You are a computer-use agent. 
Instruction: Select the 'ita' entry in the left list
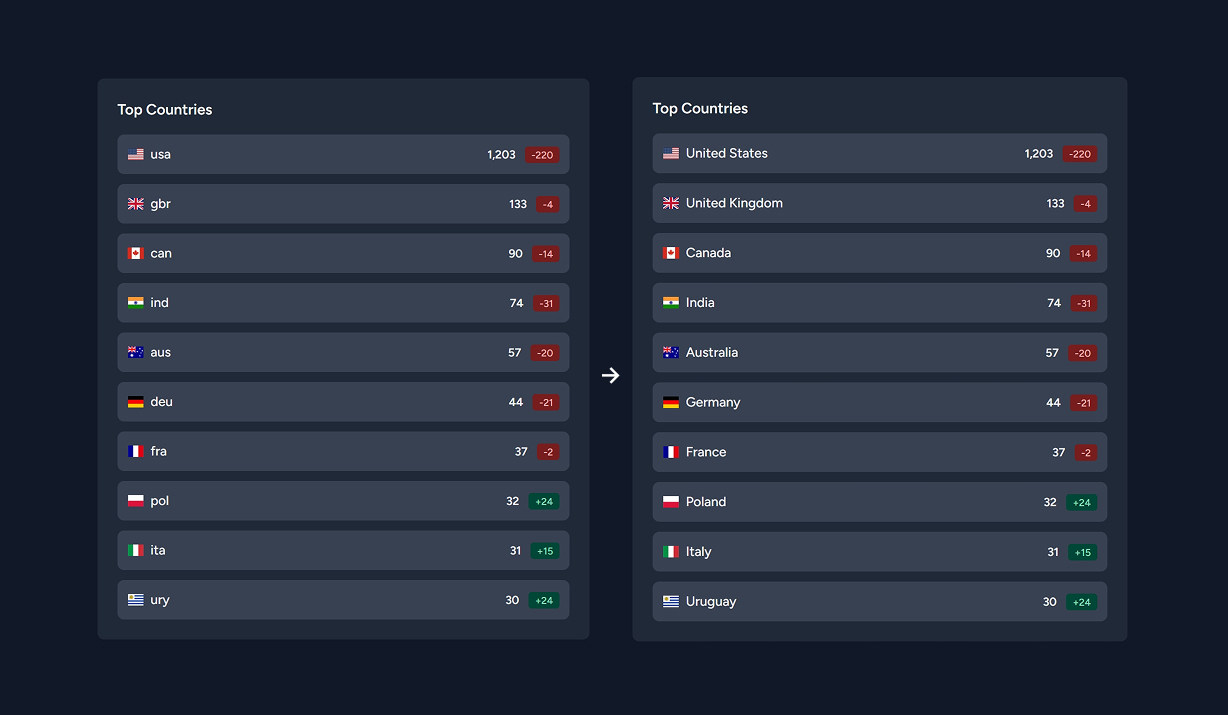click(343, 550)
